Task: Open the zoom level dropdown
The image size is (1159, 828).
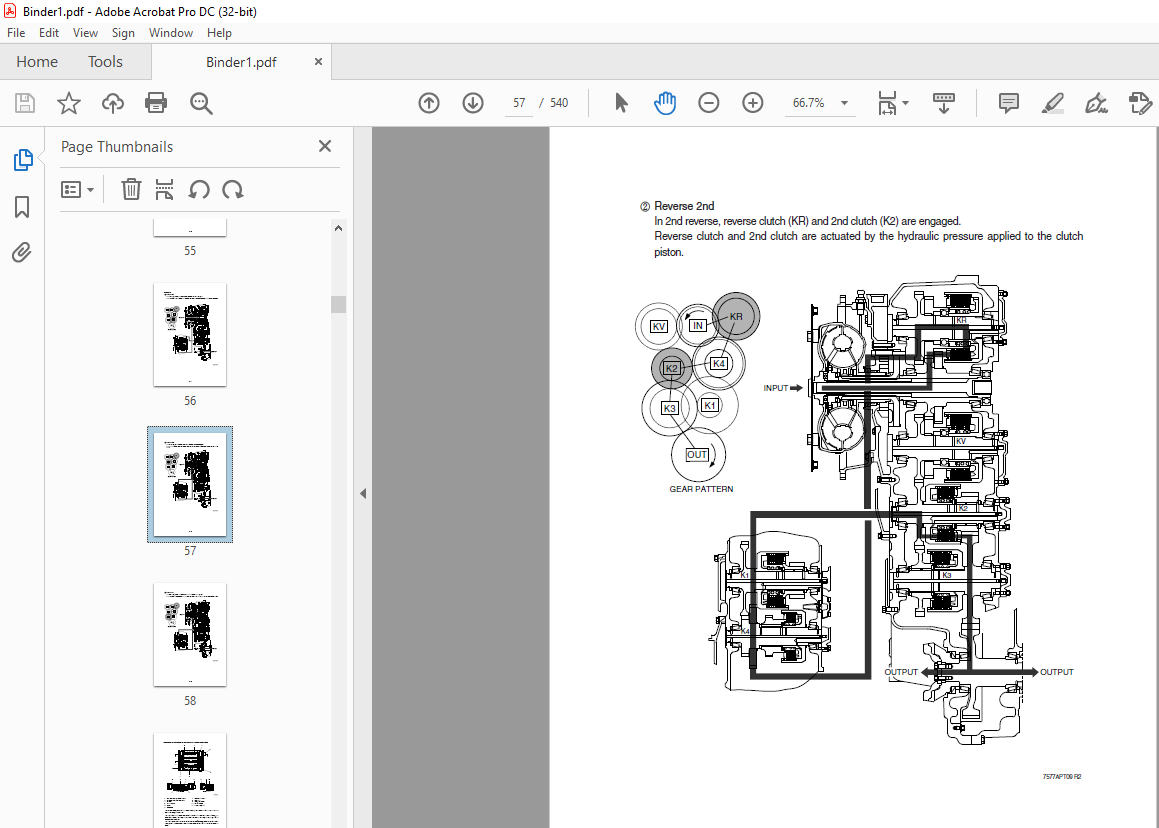Action: coord(844,103)
